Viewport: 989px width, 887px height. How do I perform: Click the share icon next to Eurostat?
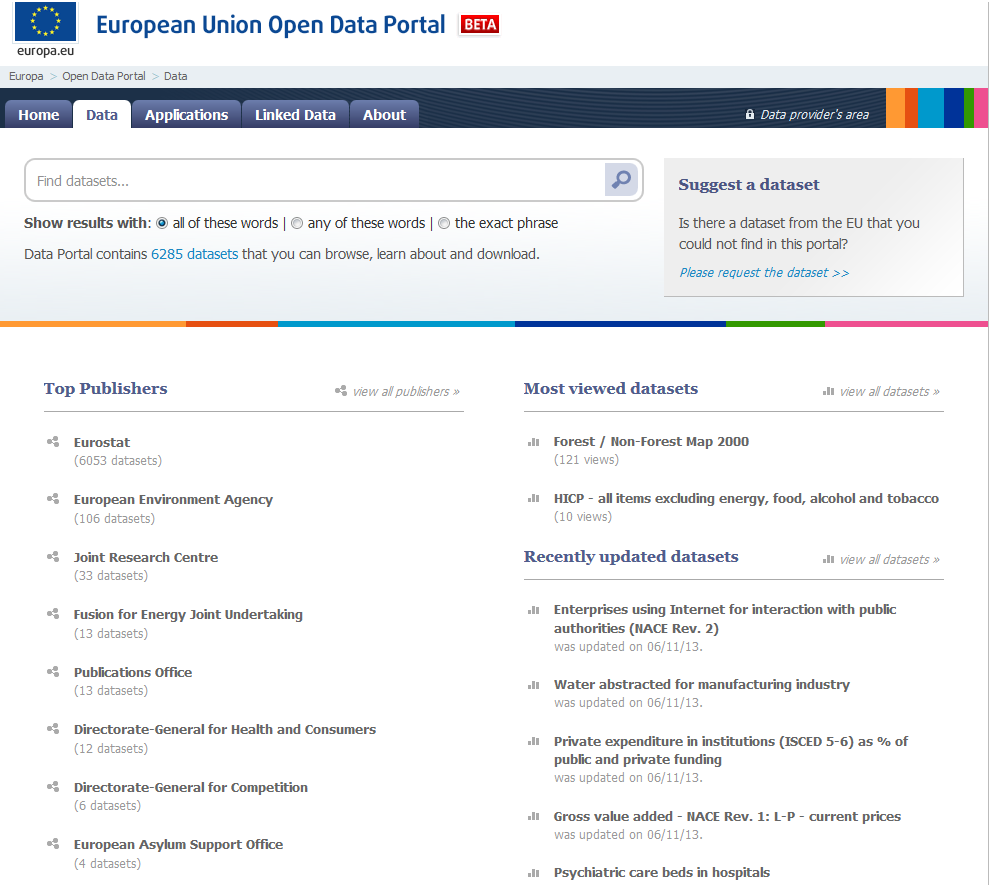tap(53, 442)
